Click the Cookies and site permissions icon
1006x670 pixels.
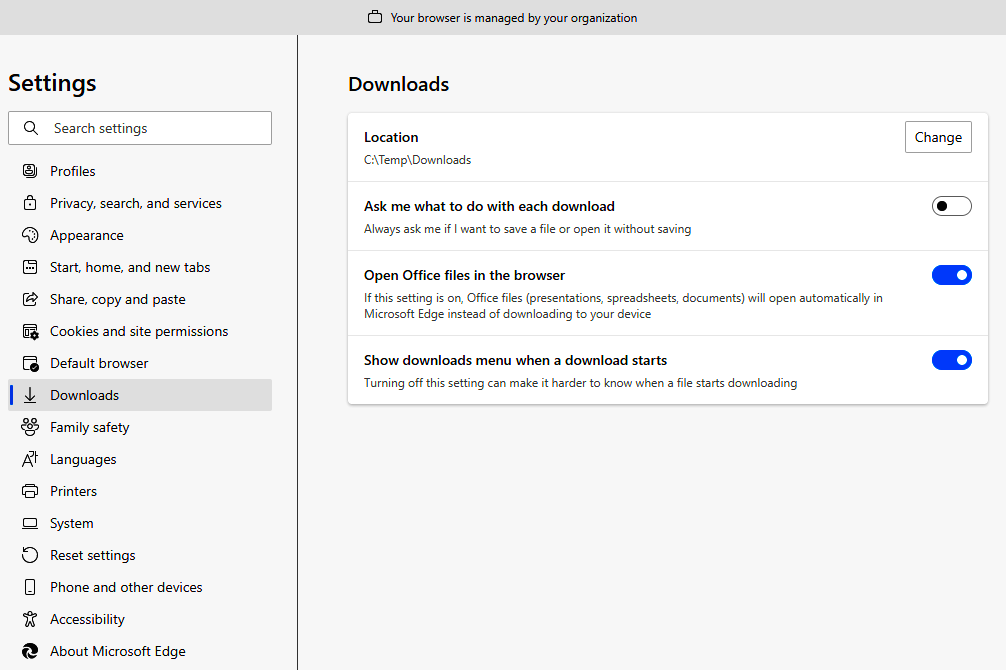pyautogui.click(x=30, y=331)
